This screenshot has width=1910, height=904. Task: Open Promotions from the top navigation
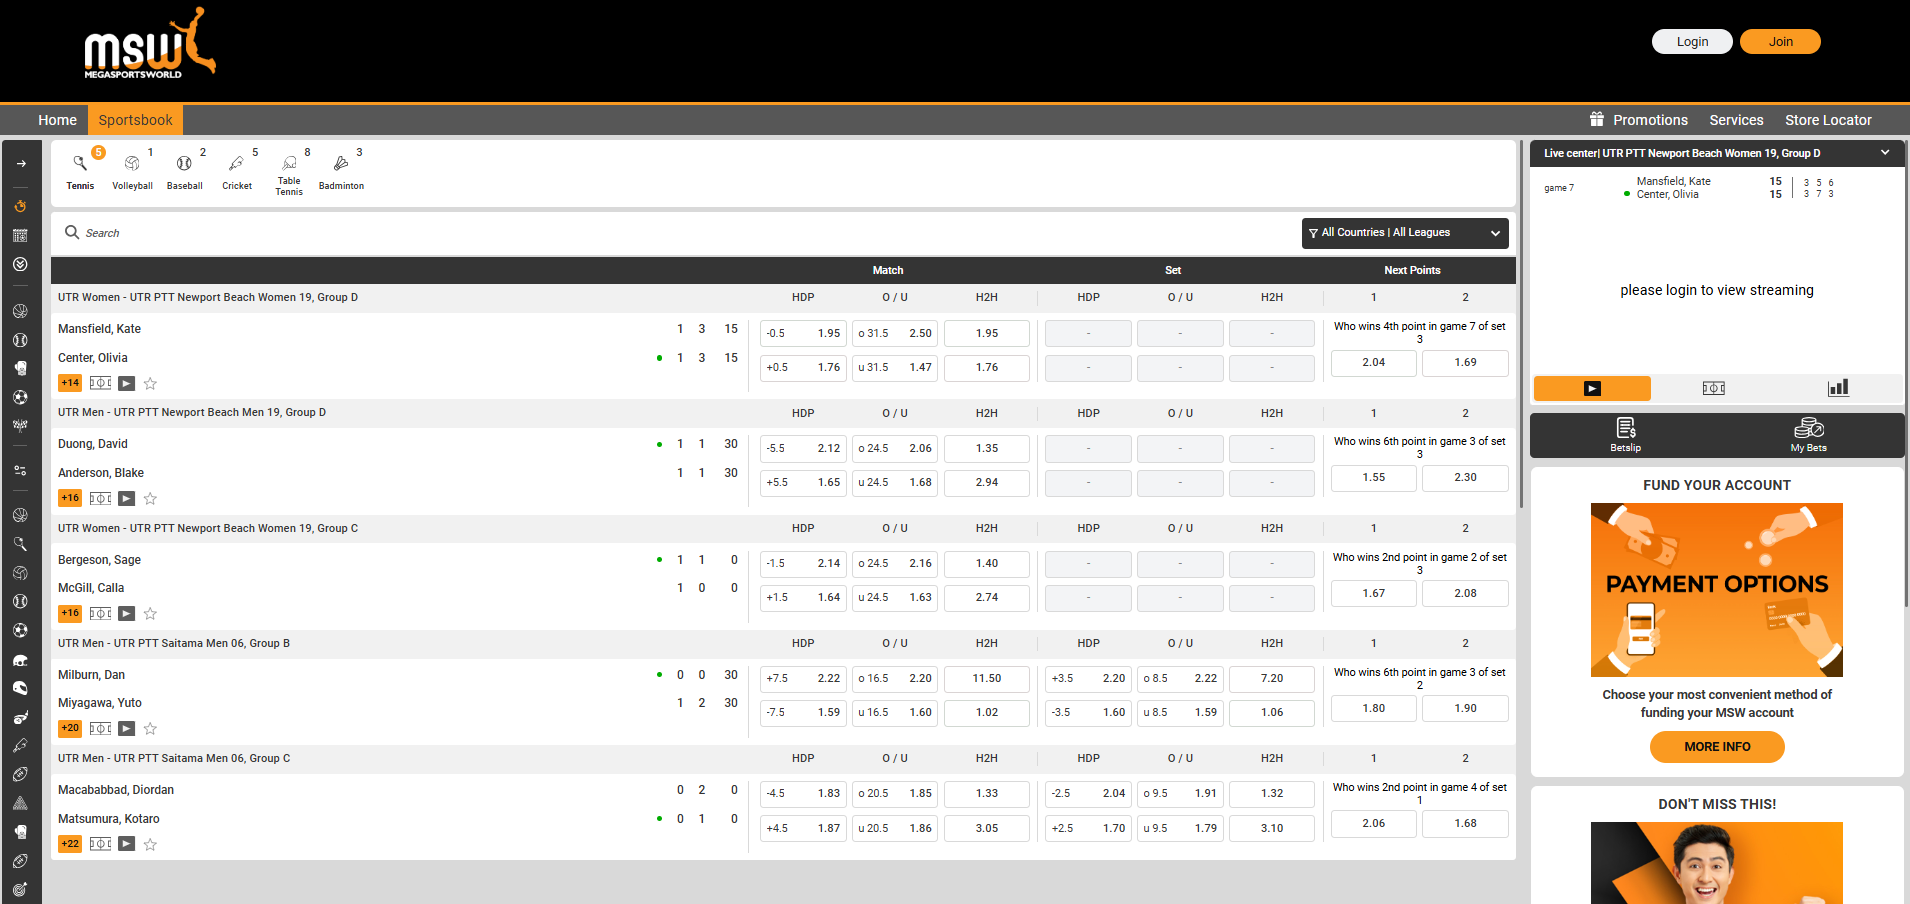click(x=1639, y=120)
